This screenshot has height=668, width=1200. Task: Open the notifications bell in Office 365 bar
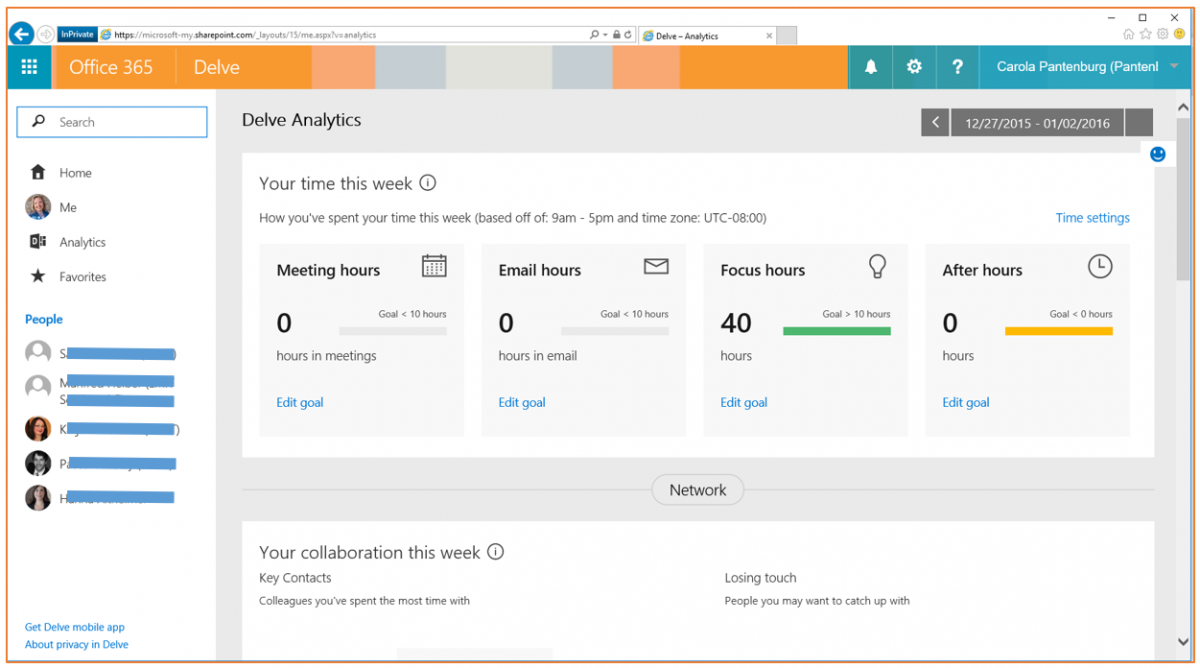pyautogui.click(x=871, y=67)
